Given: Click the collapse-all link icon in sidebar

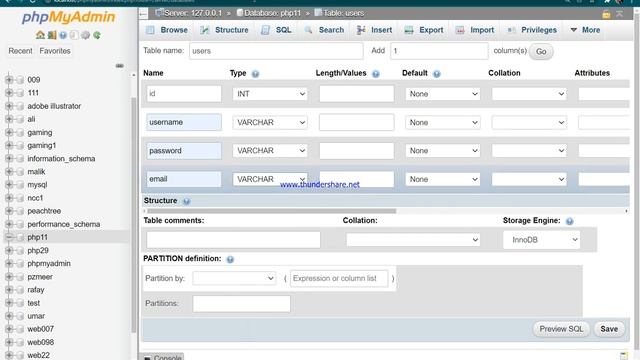Looking at the screenshot, I should coord(120,66).
